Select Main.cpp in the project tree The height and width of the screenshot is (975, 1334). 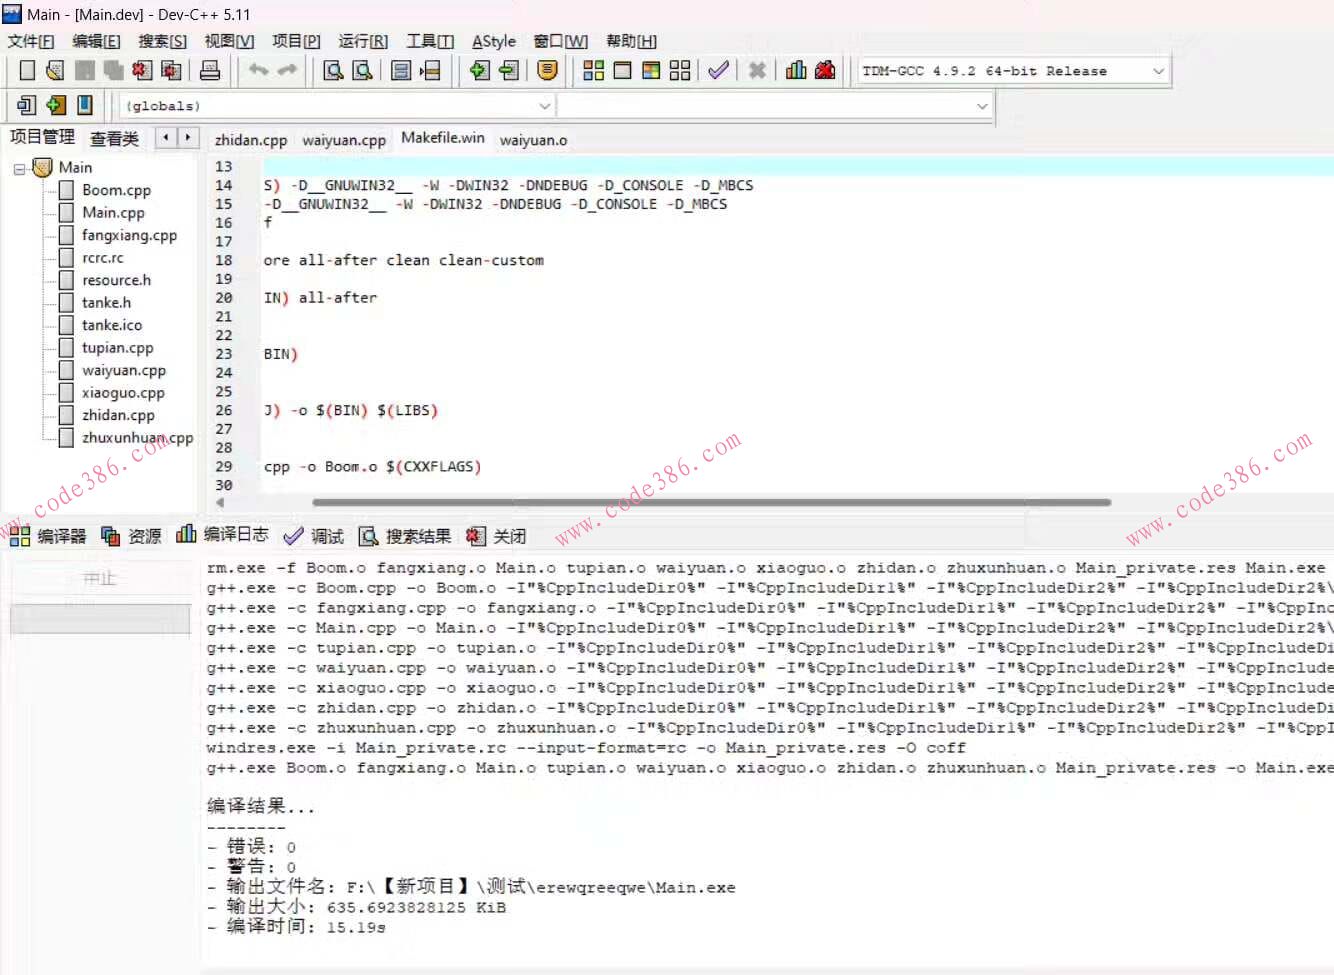pos(113,212)
